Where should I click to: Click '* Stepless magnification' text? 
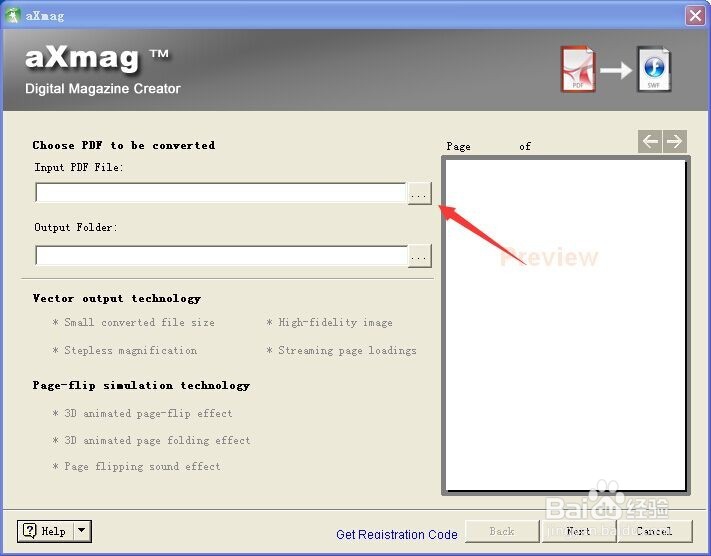[x=125, y=351]
